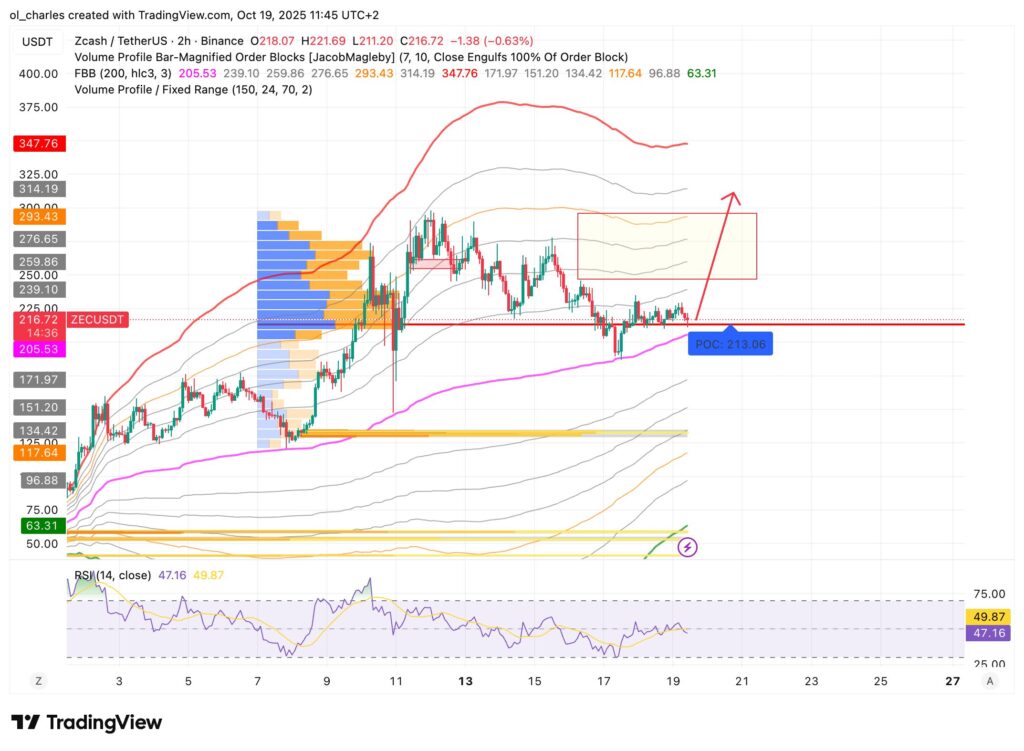
Task: Click the 27 date label on the time axis
Action: [x=950, y=681]
